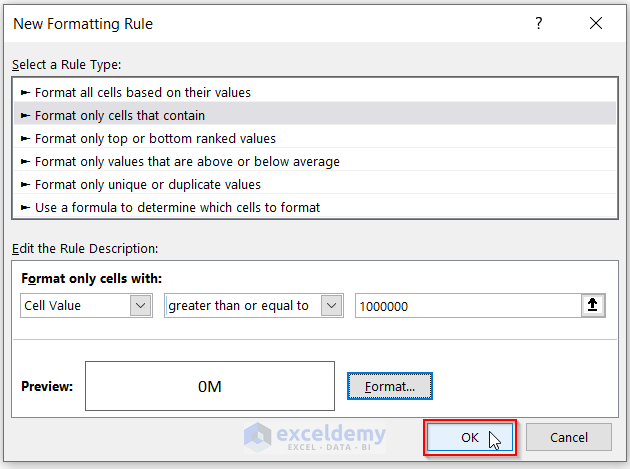This screenshot has width=630, height=469.
Task: Click the 0M format preview box
Action: tap(210, 385)
